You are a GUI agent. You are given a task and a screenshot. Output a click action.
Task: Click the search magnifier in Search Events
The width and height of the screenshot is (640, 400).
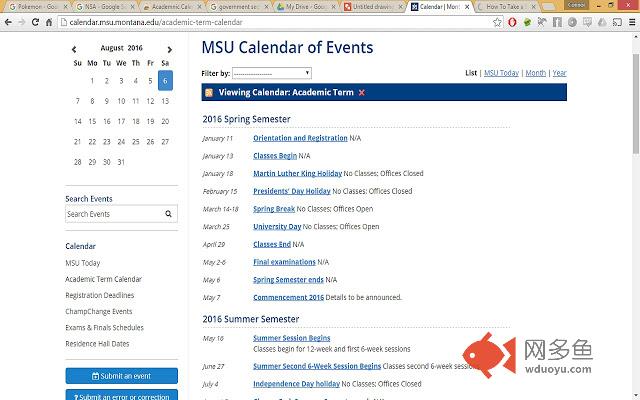[x=168, y=214]
